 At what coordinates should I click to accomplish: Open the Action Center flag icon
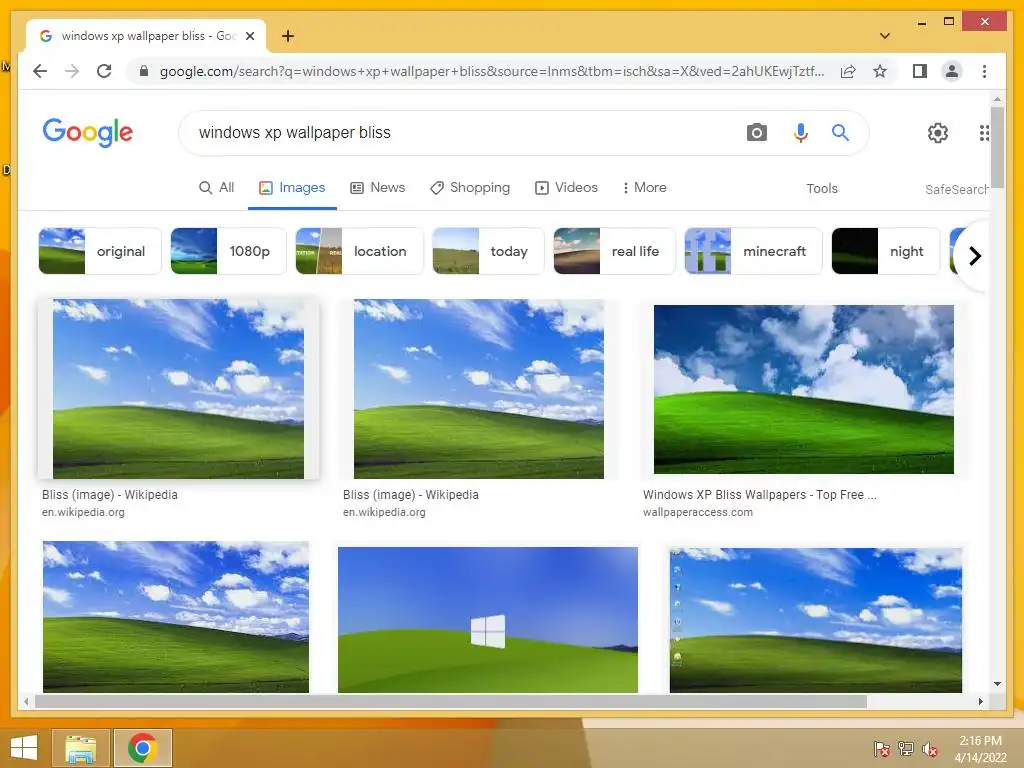point(881,749)
